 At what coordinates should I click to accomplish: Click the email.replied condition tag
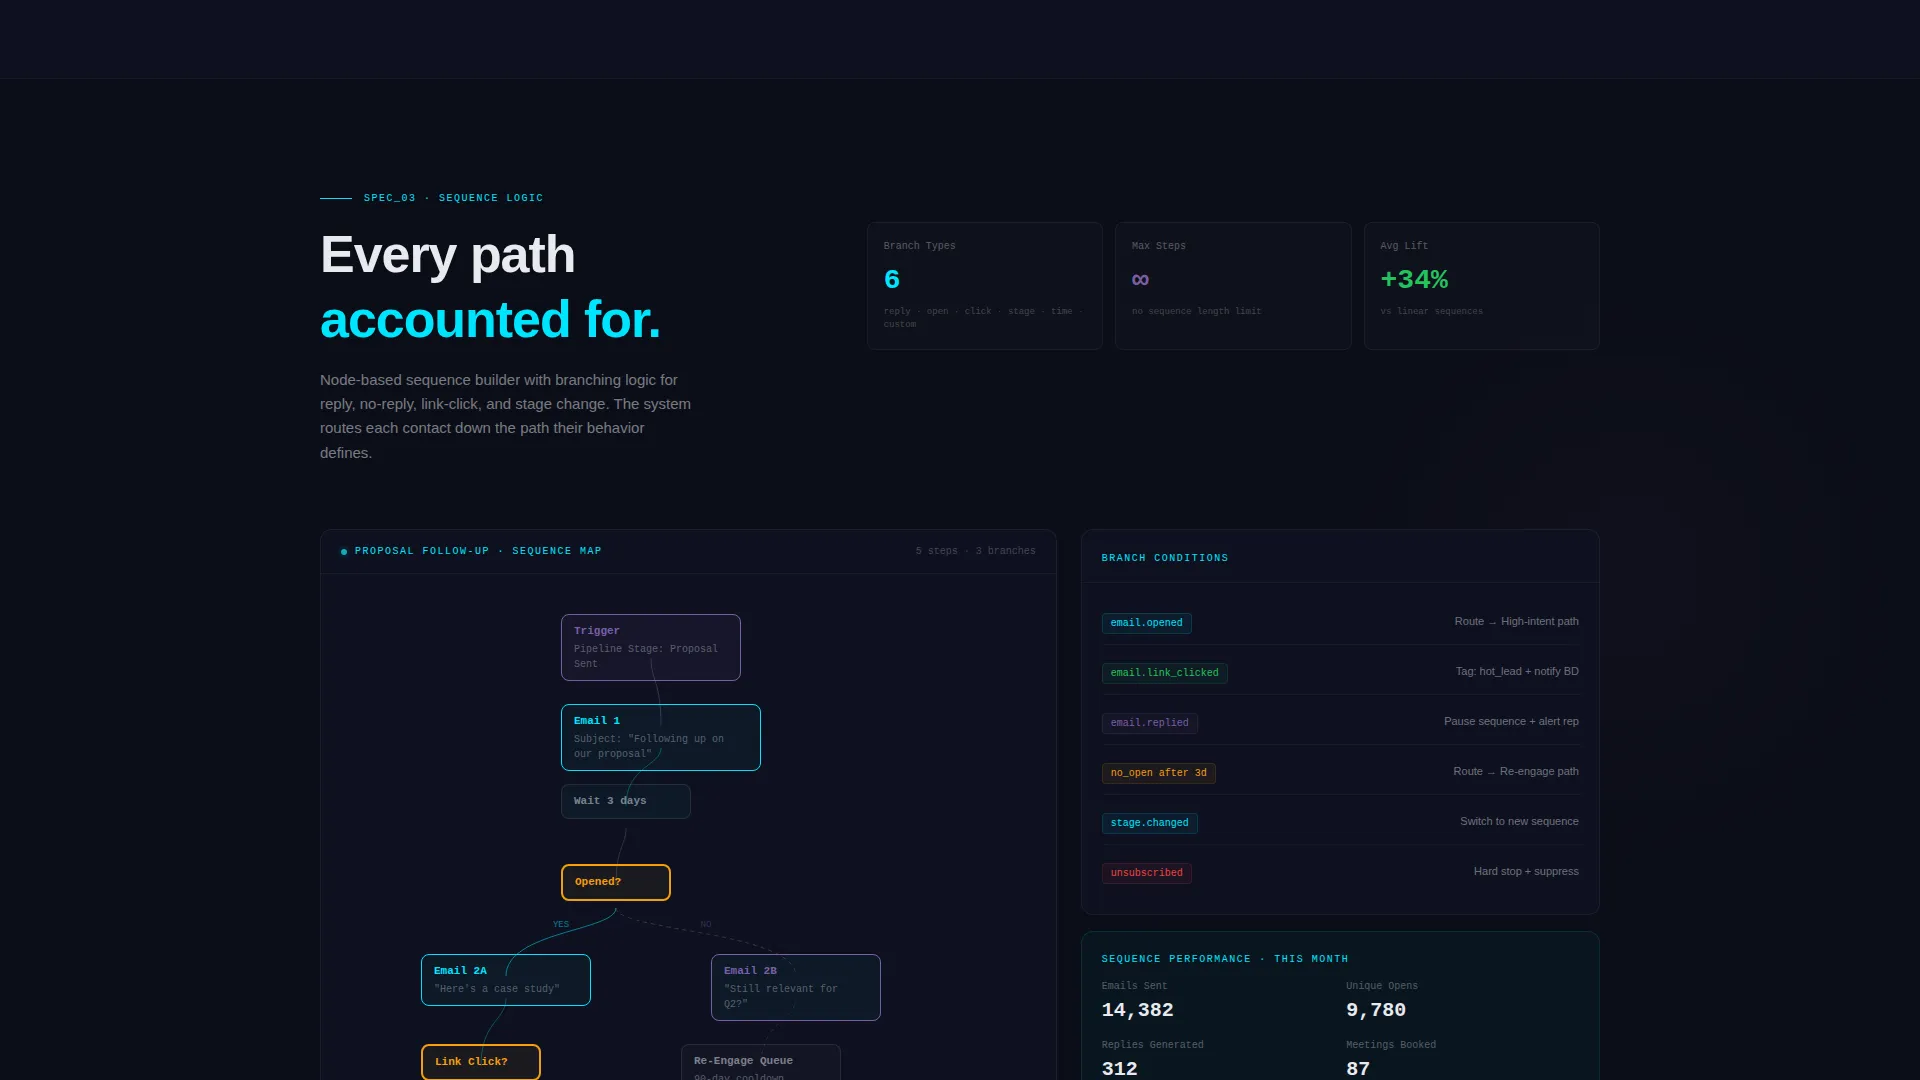[1149, 723]
